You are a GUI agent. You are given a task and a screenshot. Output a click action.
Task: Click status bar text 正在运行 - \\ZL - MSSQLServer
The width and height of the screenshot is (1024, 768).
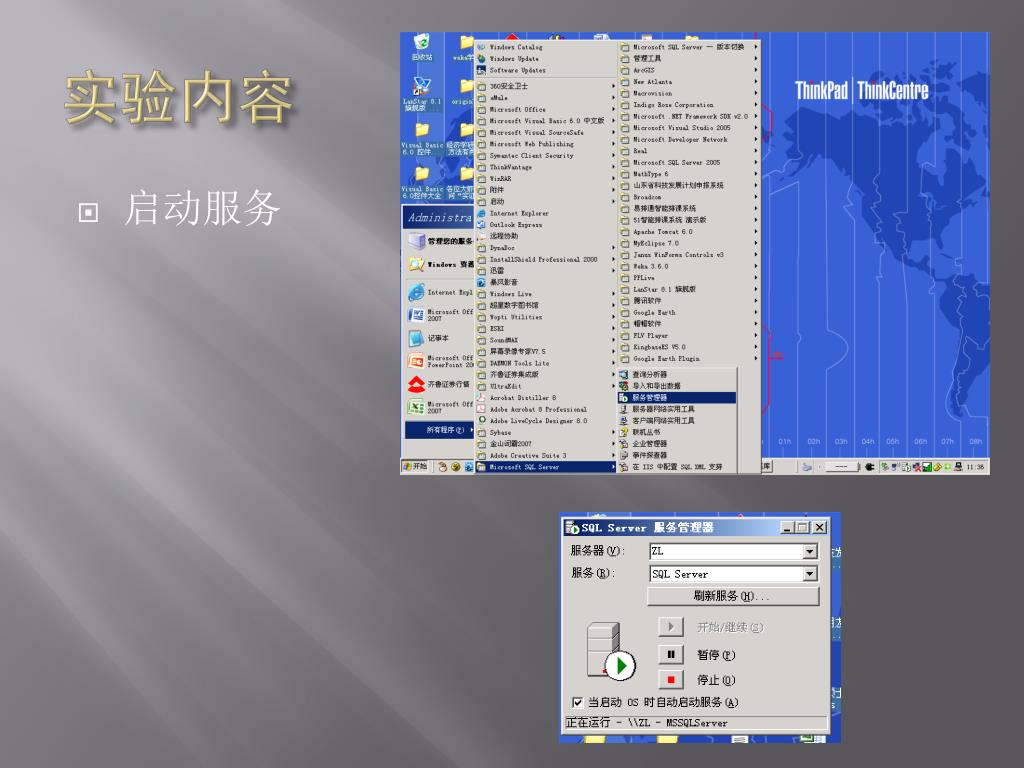[647, 723]
